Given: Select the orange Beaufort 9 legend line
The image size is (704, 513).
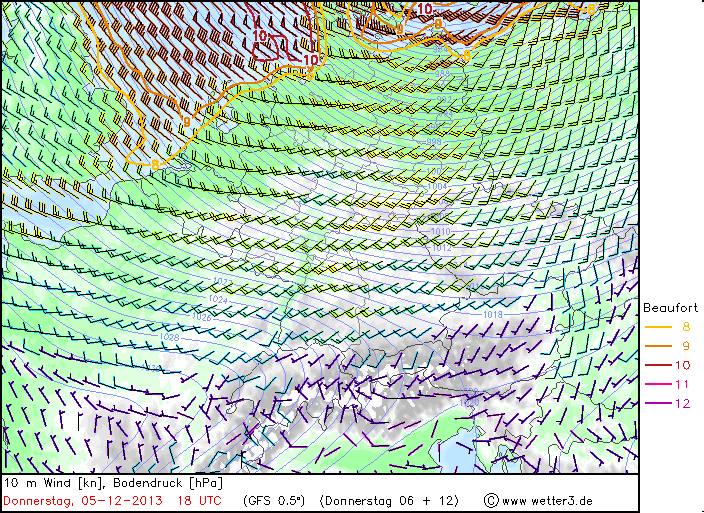Looking at the screenshot, I should [657, 346].
